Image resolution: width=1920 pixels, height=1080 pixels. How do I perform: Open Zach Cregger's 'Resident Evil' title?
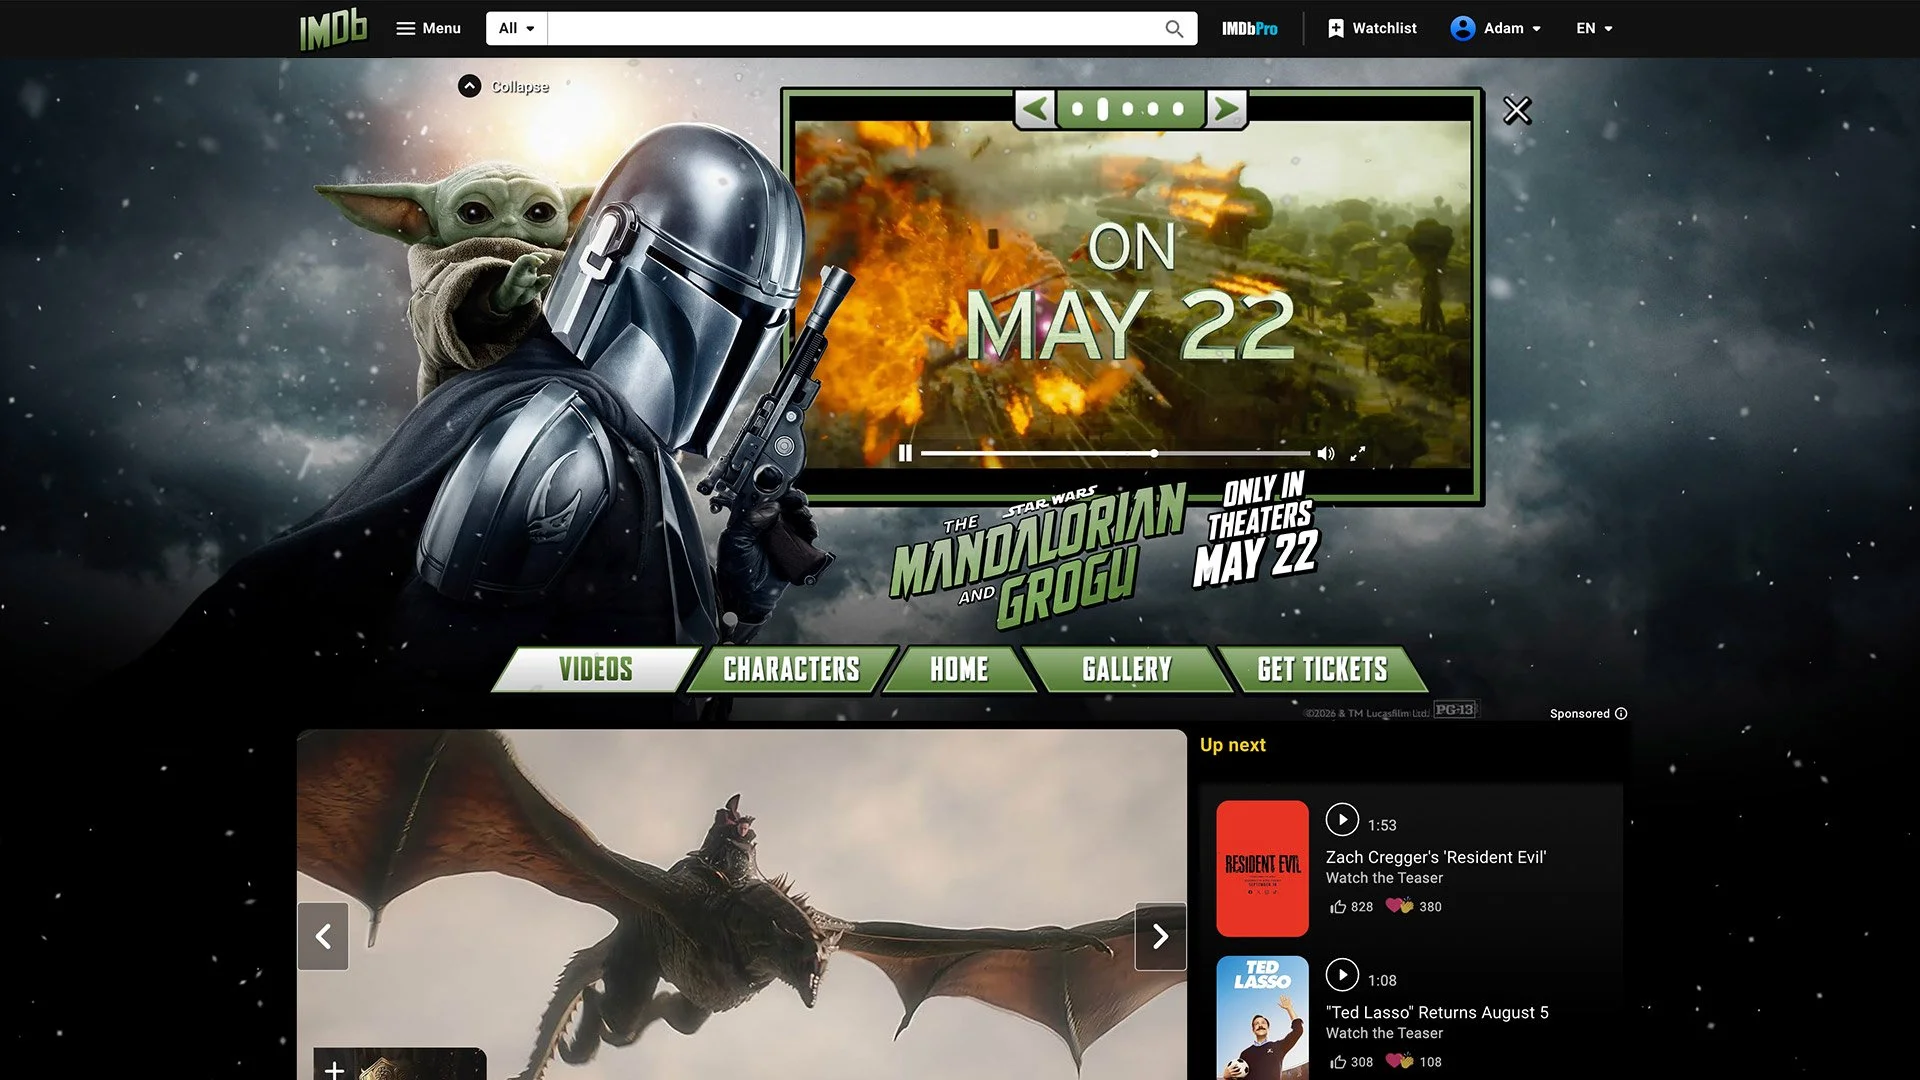(1436, 857)
